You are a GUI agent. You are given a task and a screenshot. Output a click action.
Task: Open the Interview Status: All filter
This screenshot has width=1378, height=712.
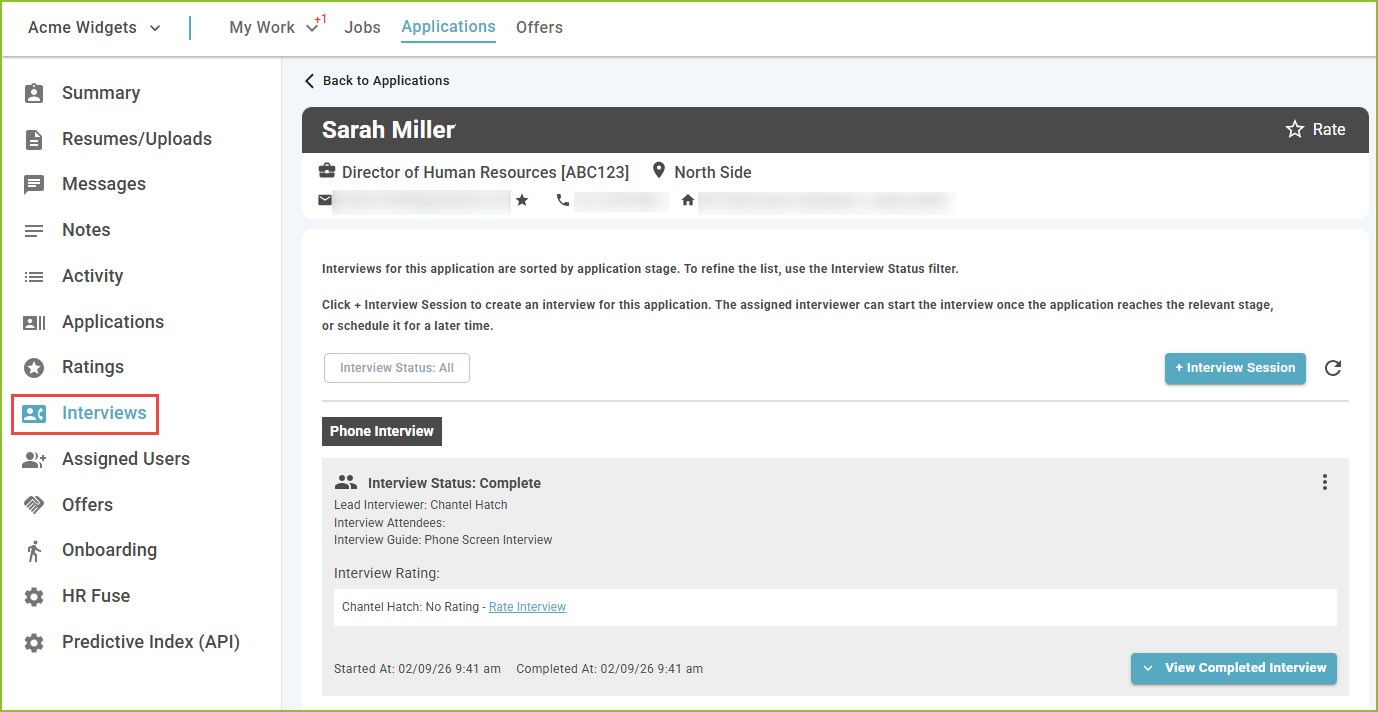point(397,368)
